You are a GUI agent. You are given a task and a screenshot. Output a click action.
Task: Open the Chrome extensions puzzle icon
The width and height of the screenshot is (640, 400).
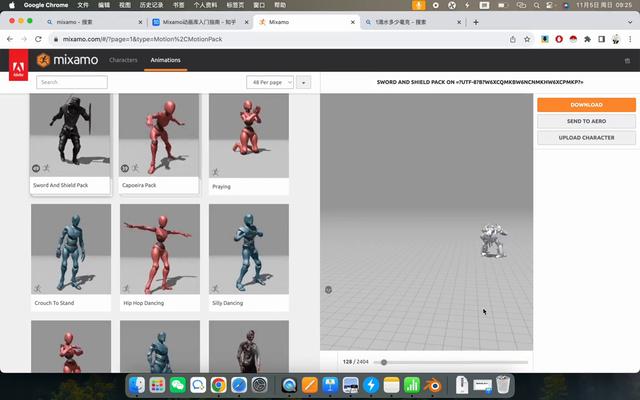point(587,39)
